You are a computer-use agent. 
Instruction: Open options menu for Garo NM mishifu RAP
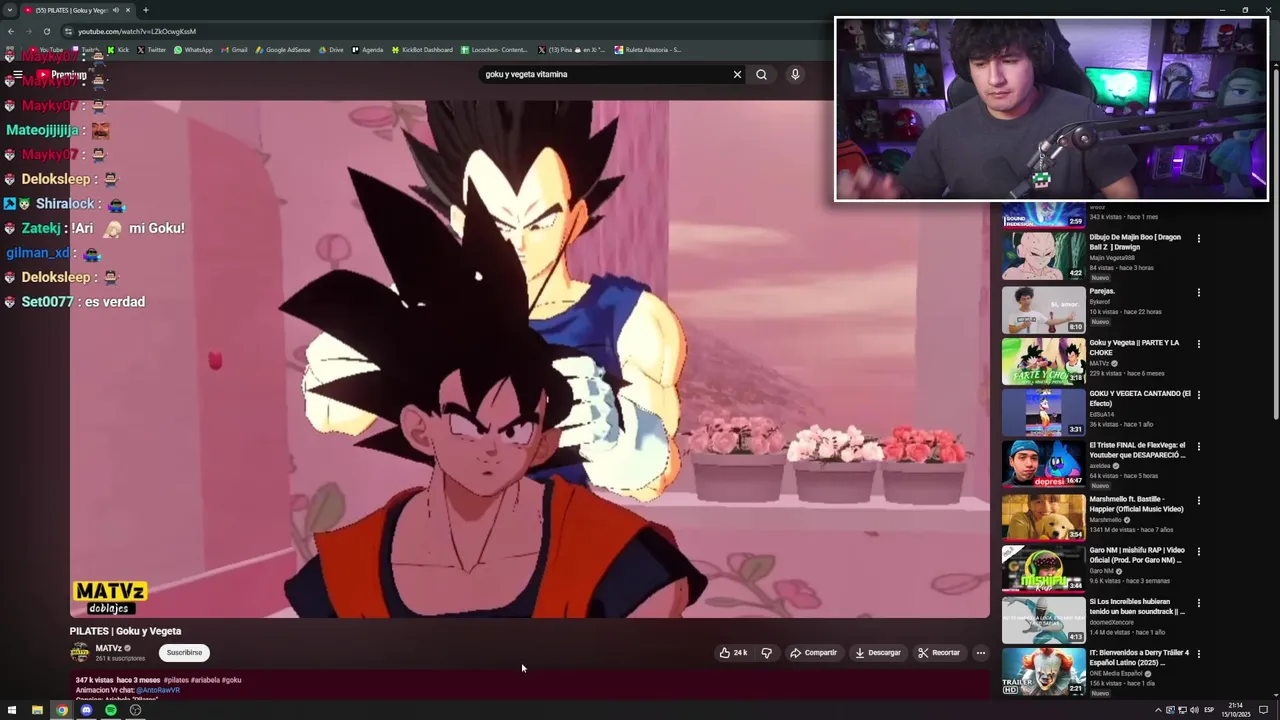click(1198, 551)
